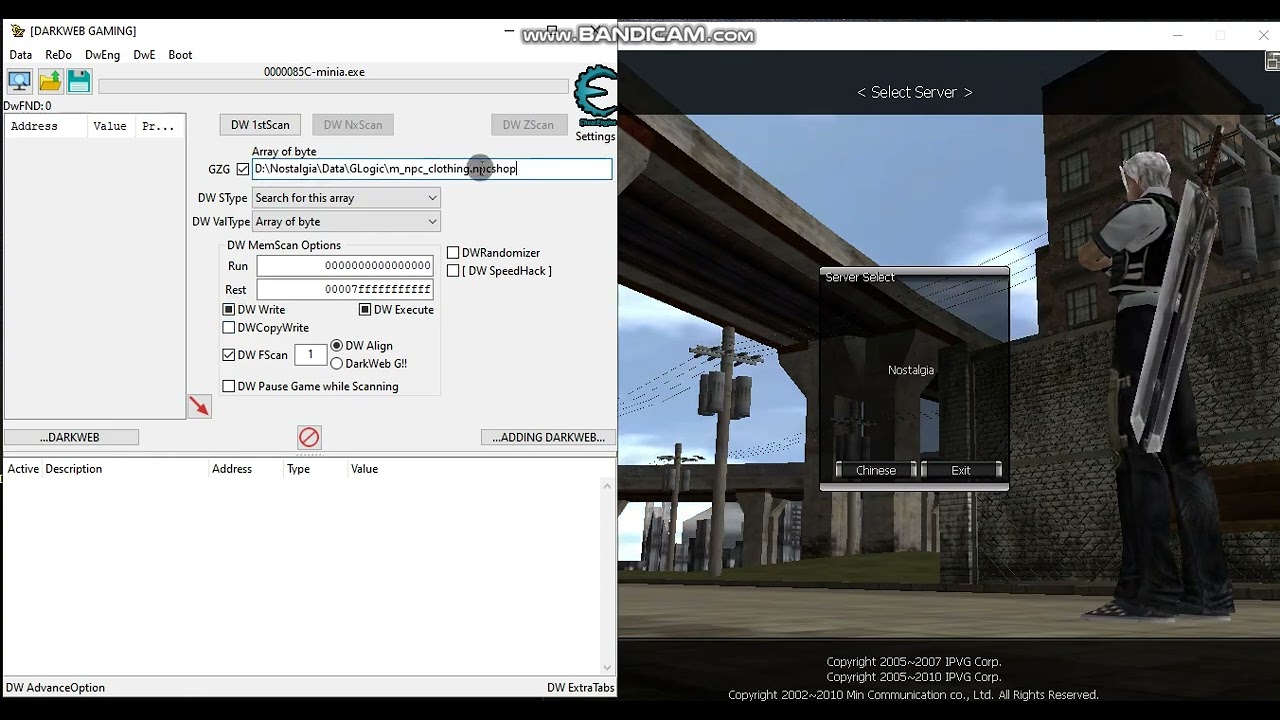
Task: Click the DW FScan number field
Action: click(x=310, y=355)
